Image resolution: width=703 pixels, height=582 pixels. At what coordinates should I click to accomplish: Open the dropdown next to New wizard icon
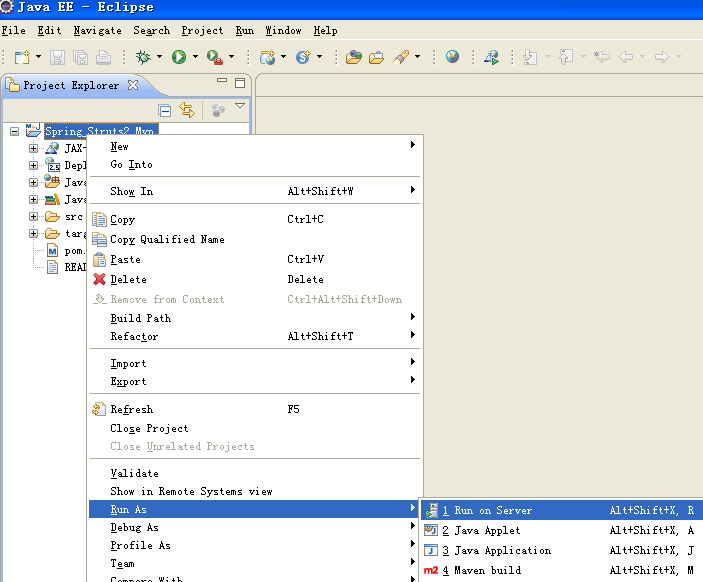[38, 57]
